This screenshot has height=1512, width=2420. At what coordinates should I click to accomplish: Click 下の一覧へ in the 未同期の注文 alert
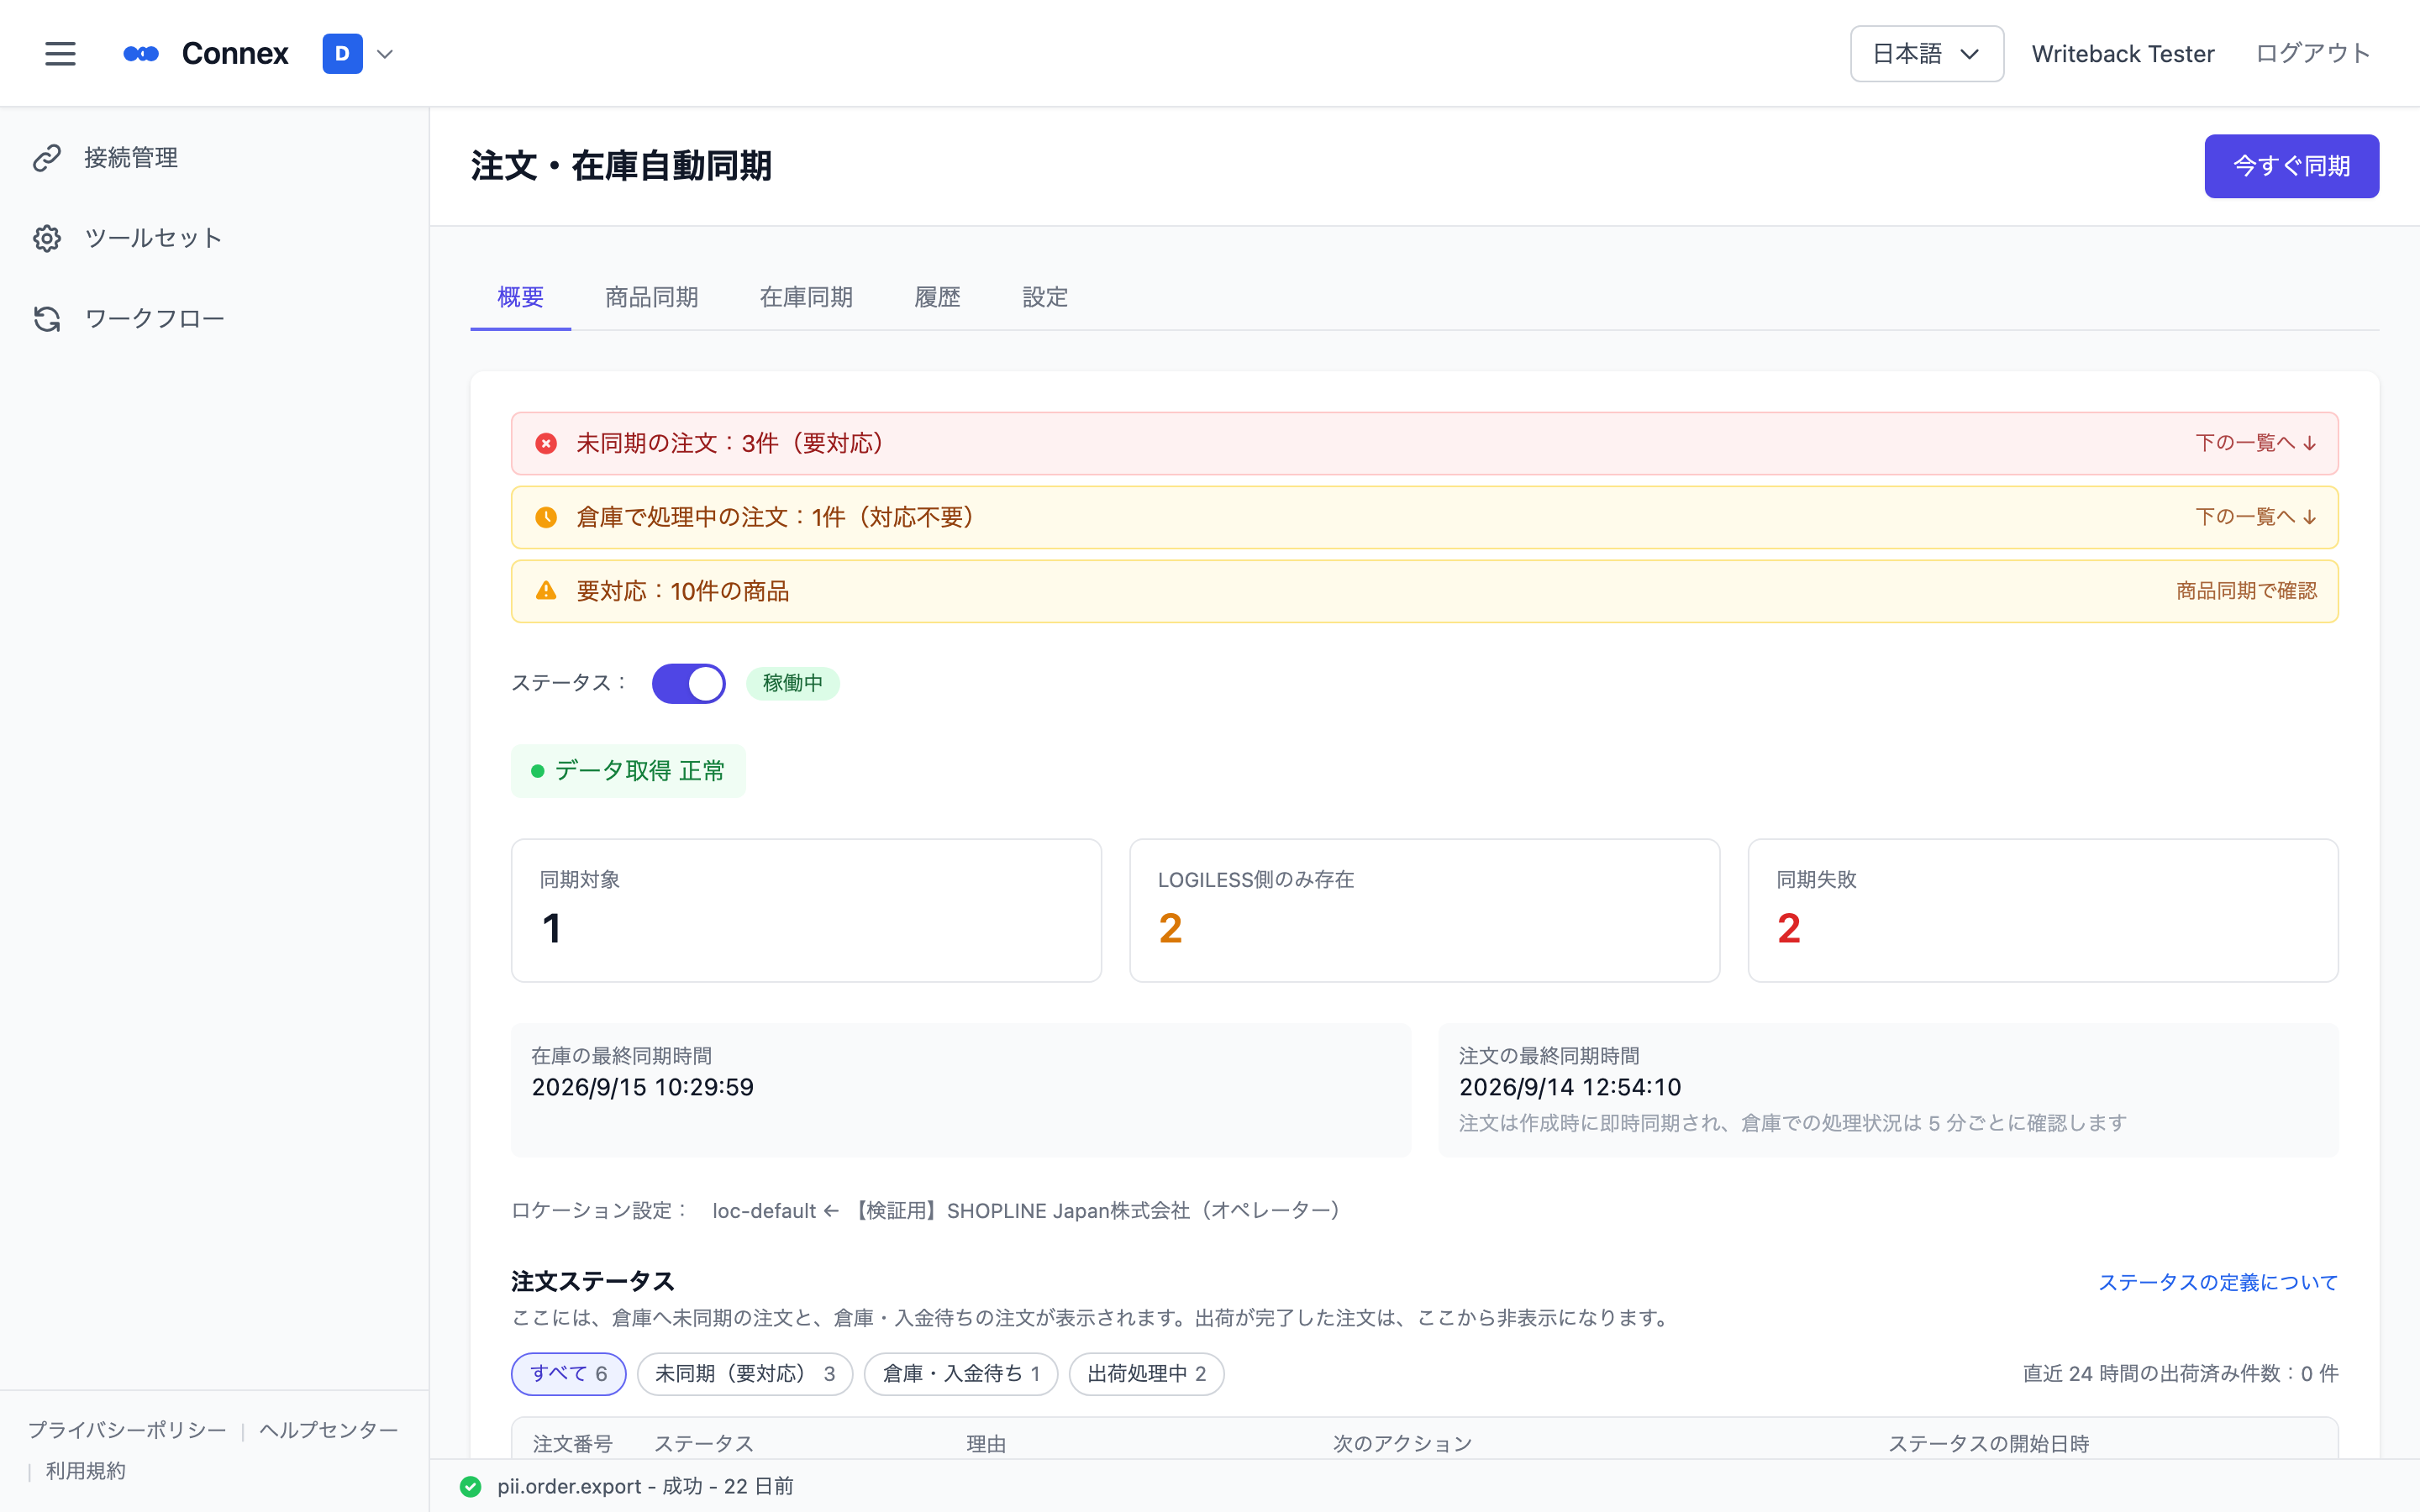pyautogui.click(x=2256, y=443)
